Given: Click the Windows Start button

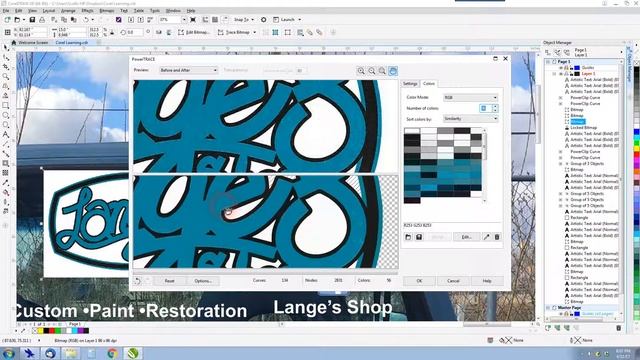Looking at the screenshot, I should [x=9, y=353].
